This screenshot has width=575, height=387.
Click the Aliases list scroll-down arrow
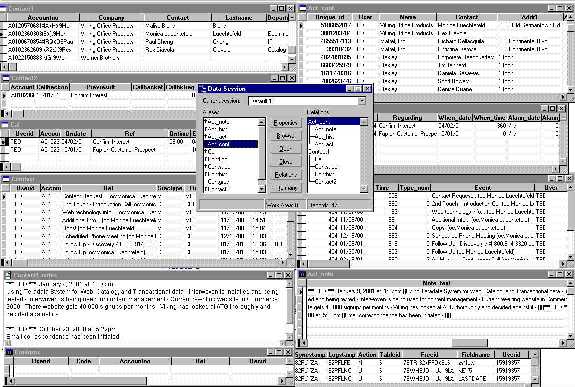coord(261,189)
